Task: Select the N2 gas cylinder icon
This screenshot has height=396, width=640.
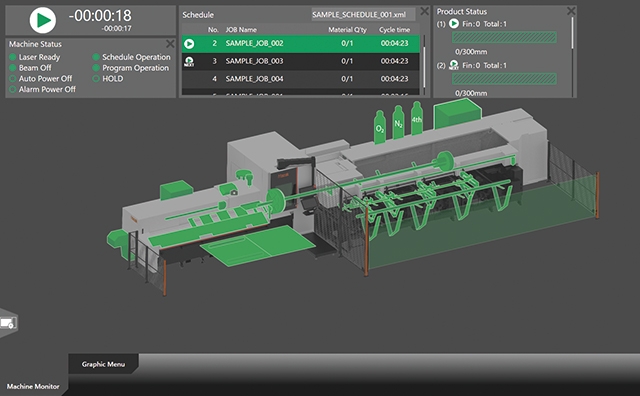Action: 398,122
